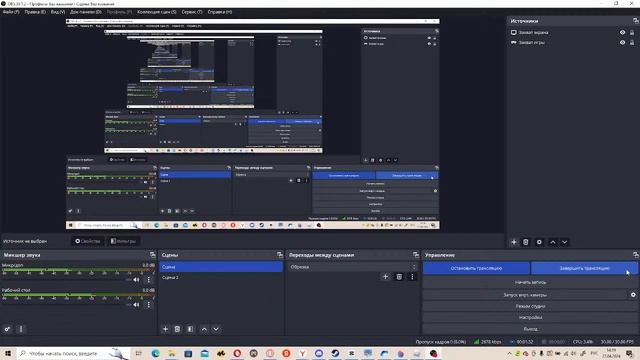Move the scene up in the Сцены list
This screenshot has height=360, width=640.
click(x=204, y=329)
